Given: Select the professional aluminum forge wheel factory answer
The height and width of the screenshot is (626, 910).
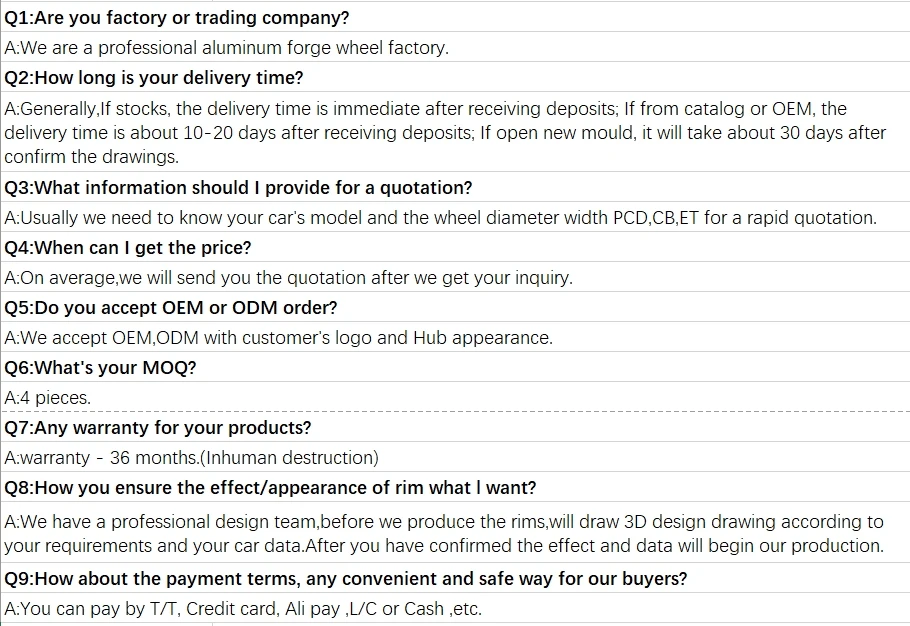Looking at the screenshot, I should (x=227, y=48).
